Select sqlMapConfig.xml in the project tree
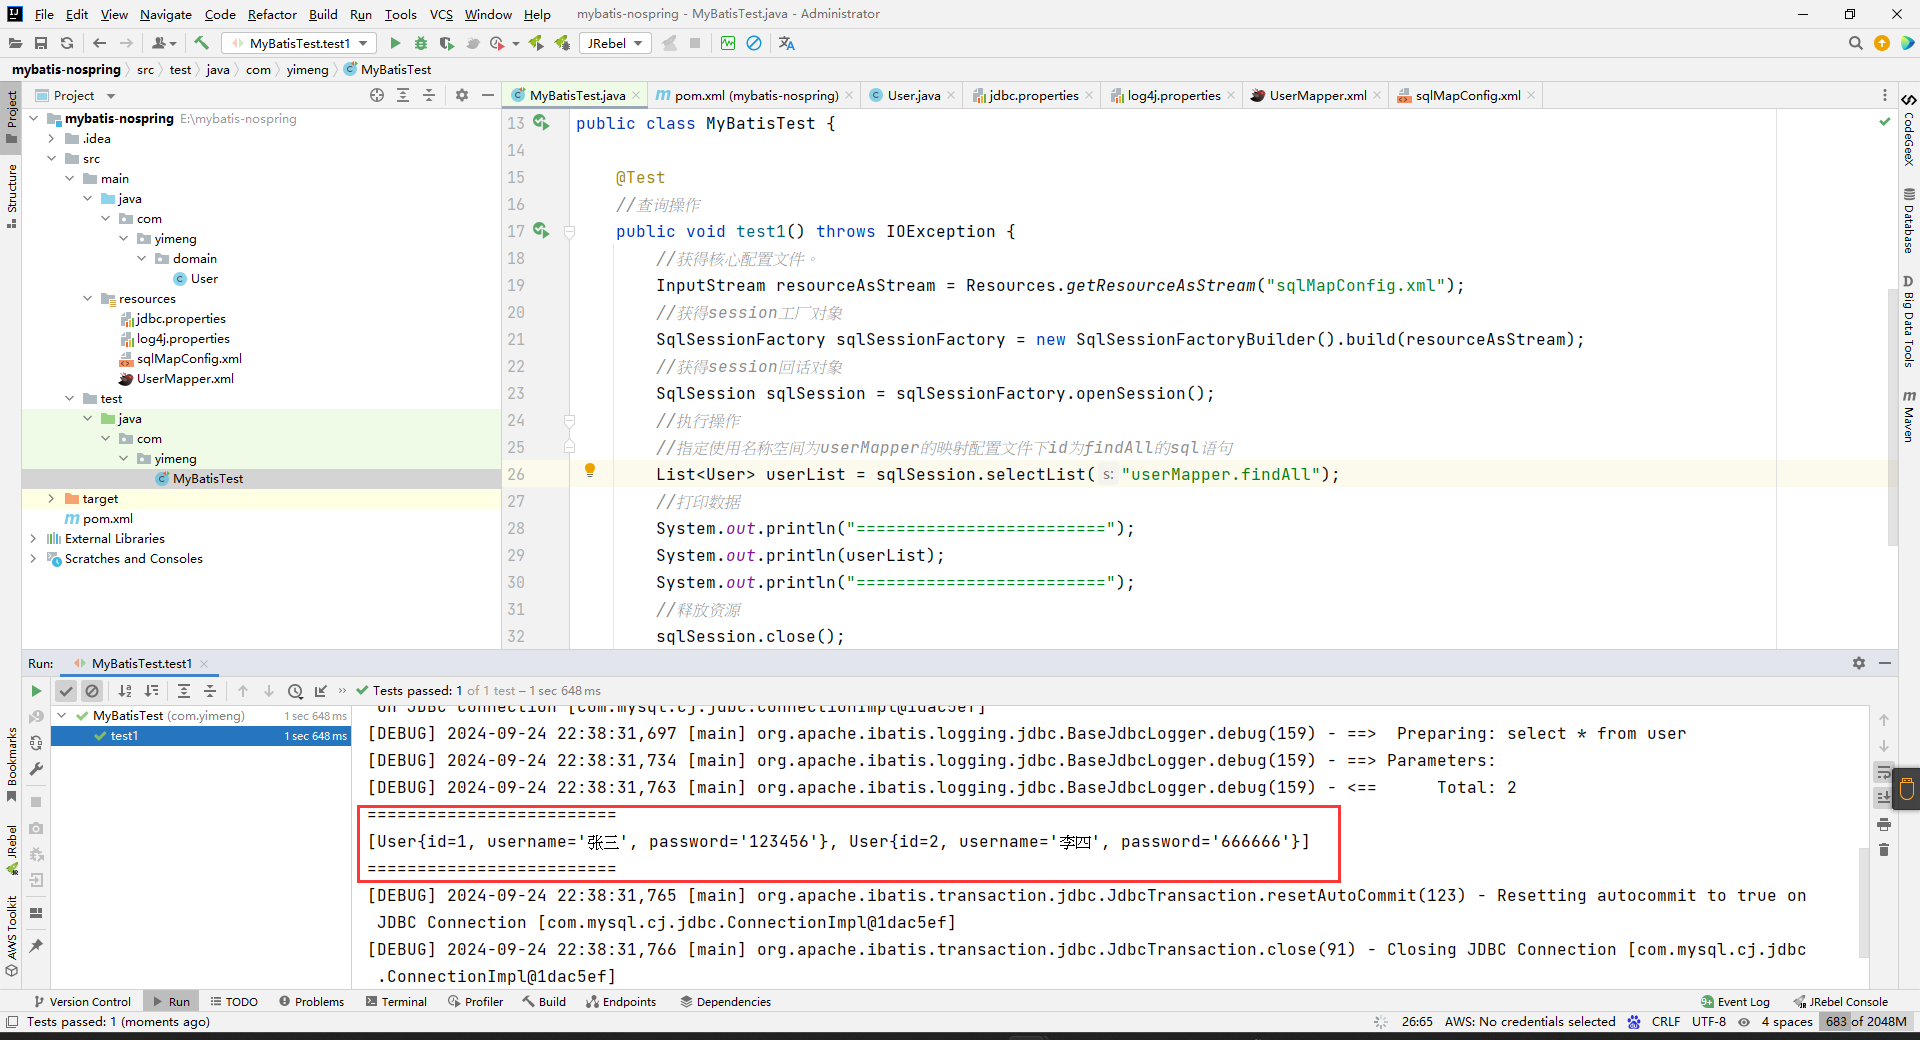The width and height of the screenshot is (1920, 1040). click(189, 358)
